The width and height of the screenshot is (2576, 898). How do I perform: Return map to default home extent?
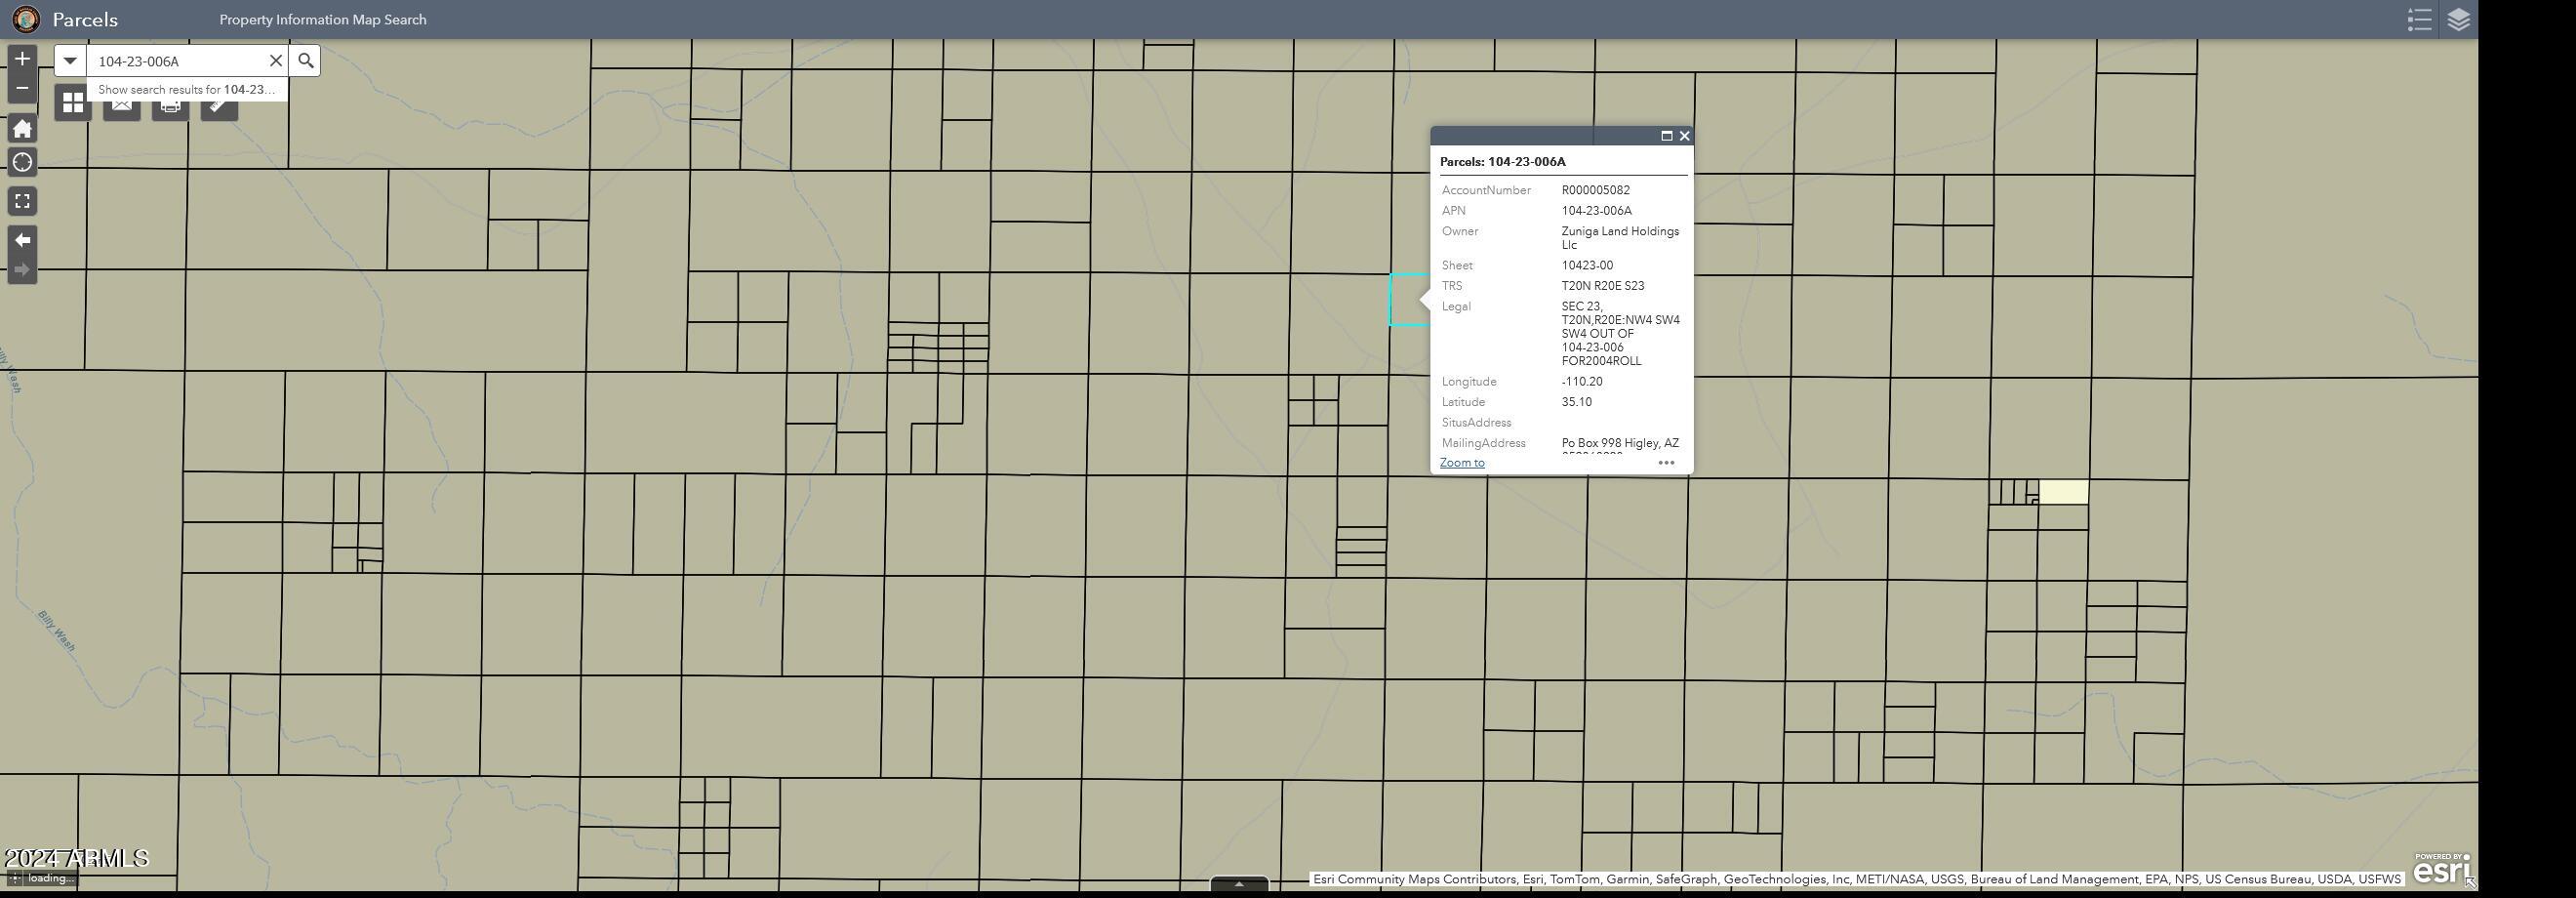pyautogui.click(x=22, y=128)
